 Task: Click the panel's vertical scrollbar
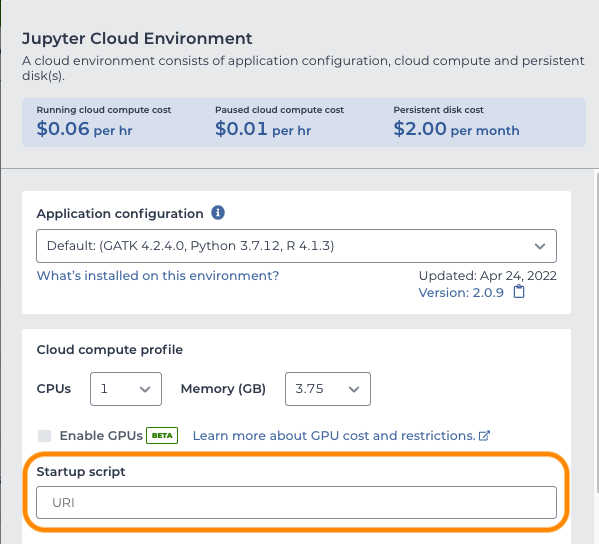tap(597, 330)
